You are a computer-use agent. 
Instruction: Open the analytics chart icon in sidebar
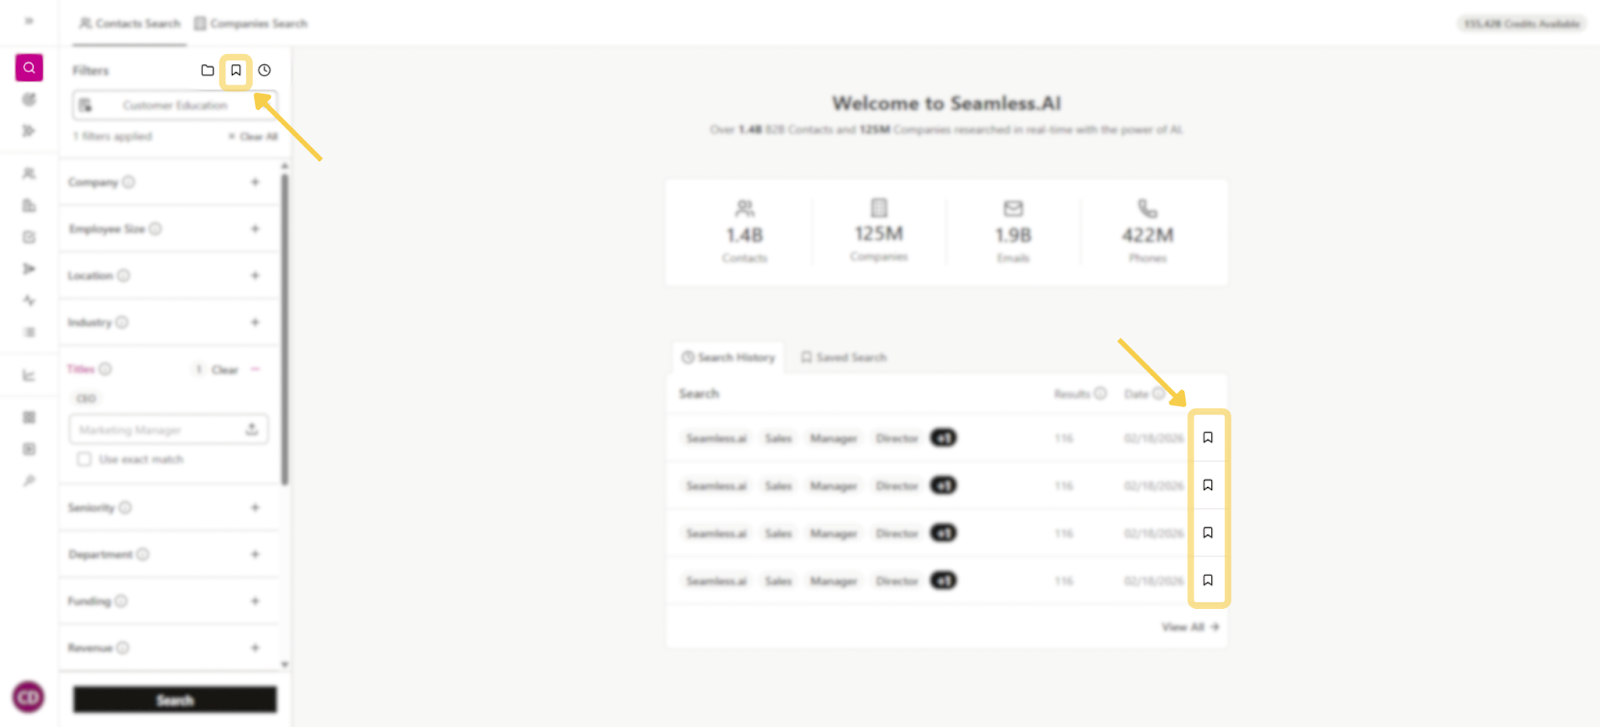coord(29,375)
